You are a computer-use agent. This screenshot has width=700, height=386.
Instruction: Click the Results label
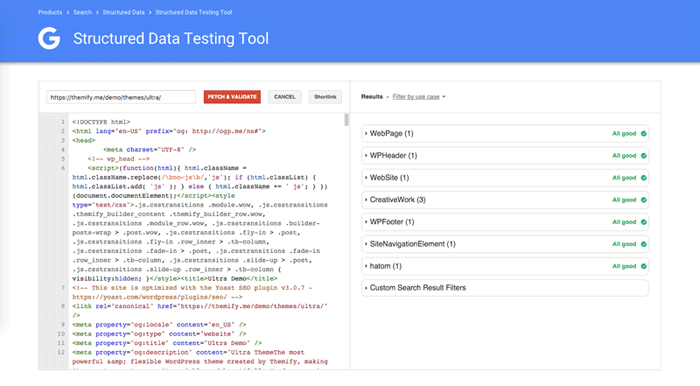click(x=372, y=97)
